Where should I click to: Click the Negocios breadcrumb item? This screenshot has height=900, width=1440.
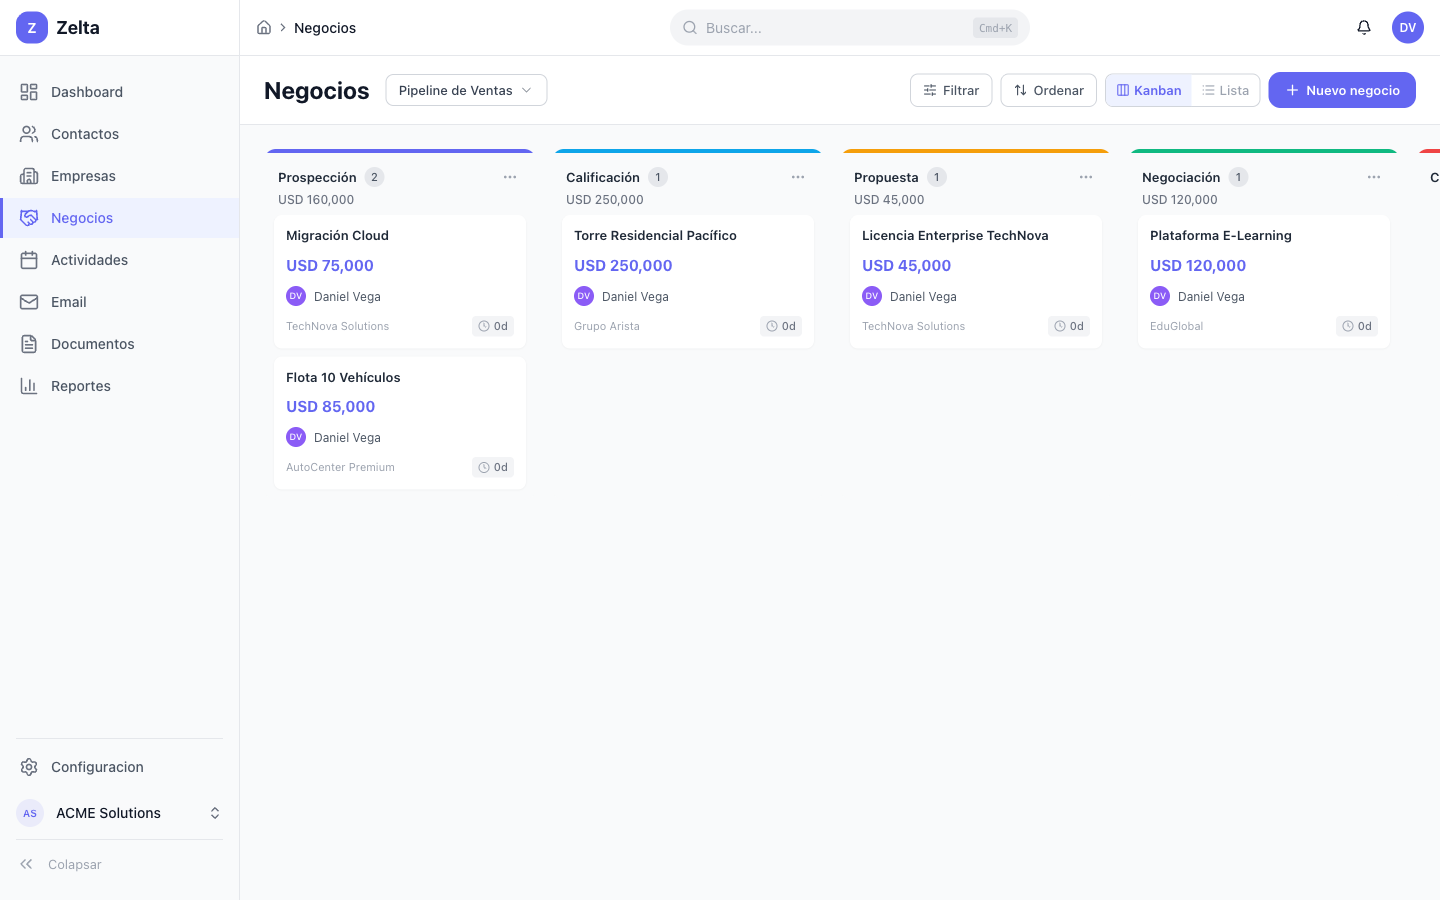click(324, 27)
